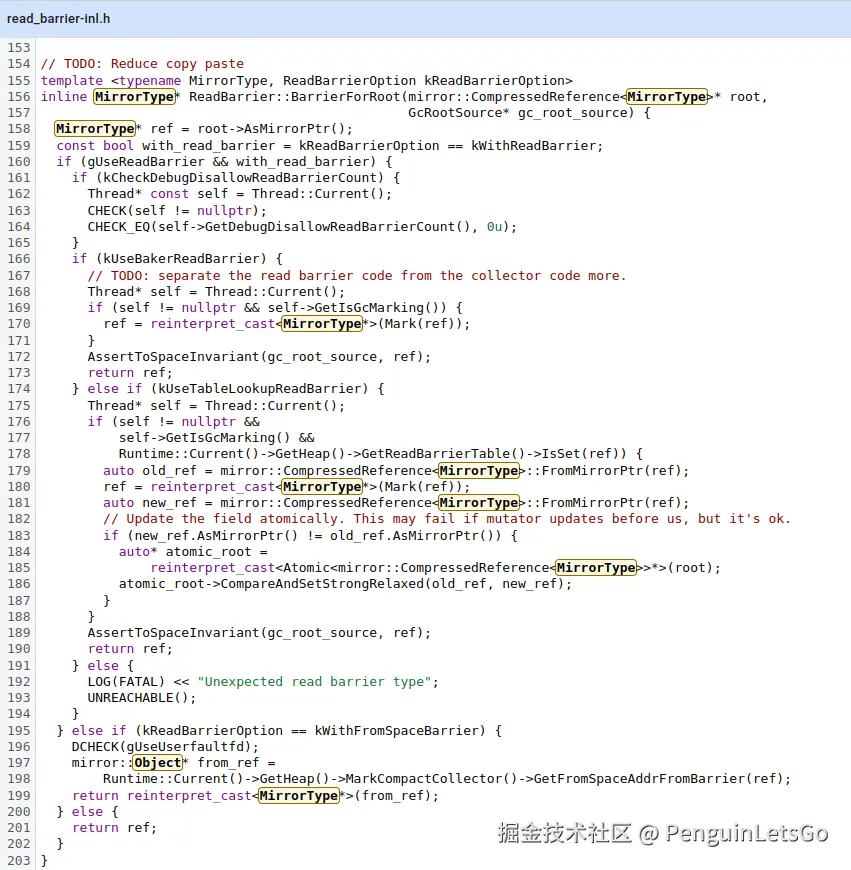The width and height of the screenshot is (851, 870).
Task: Click the highlighted MirrorType on line 199
Action: click(x=302, y=795)
